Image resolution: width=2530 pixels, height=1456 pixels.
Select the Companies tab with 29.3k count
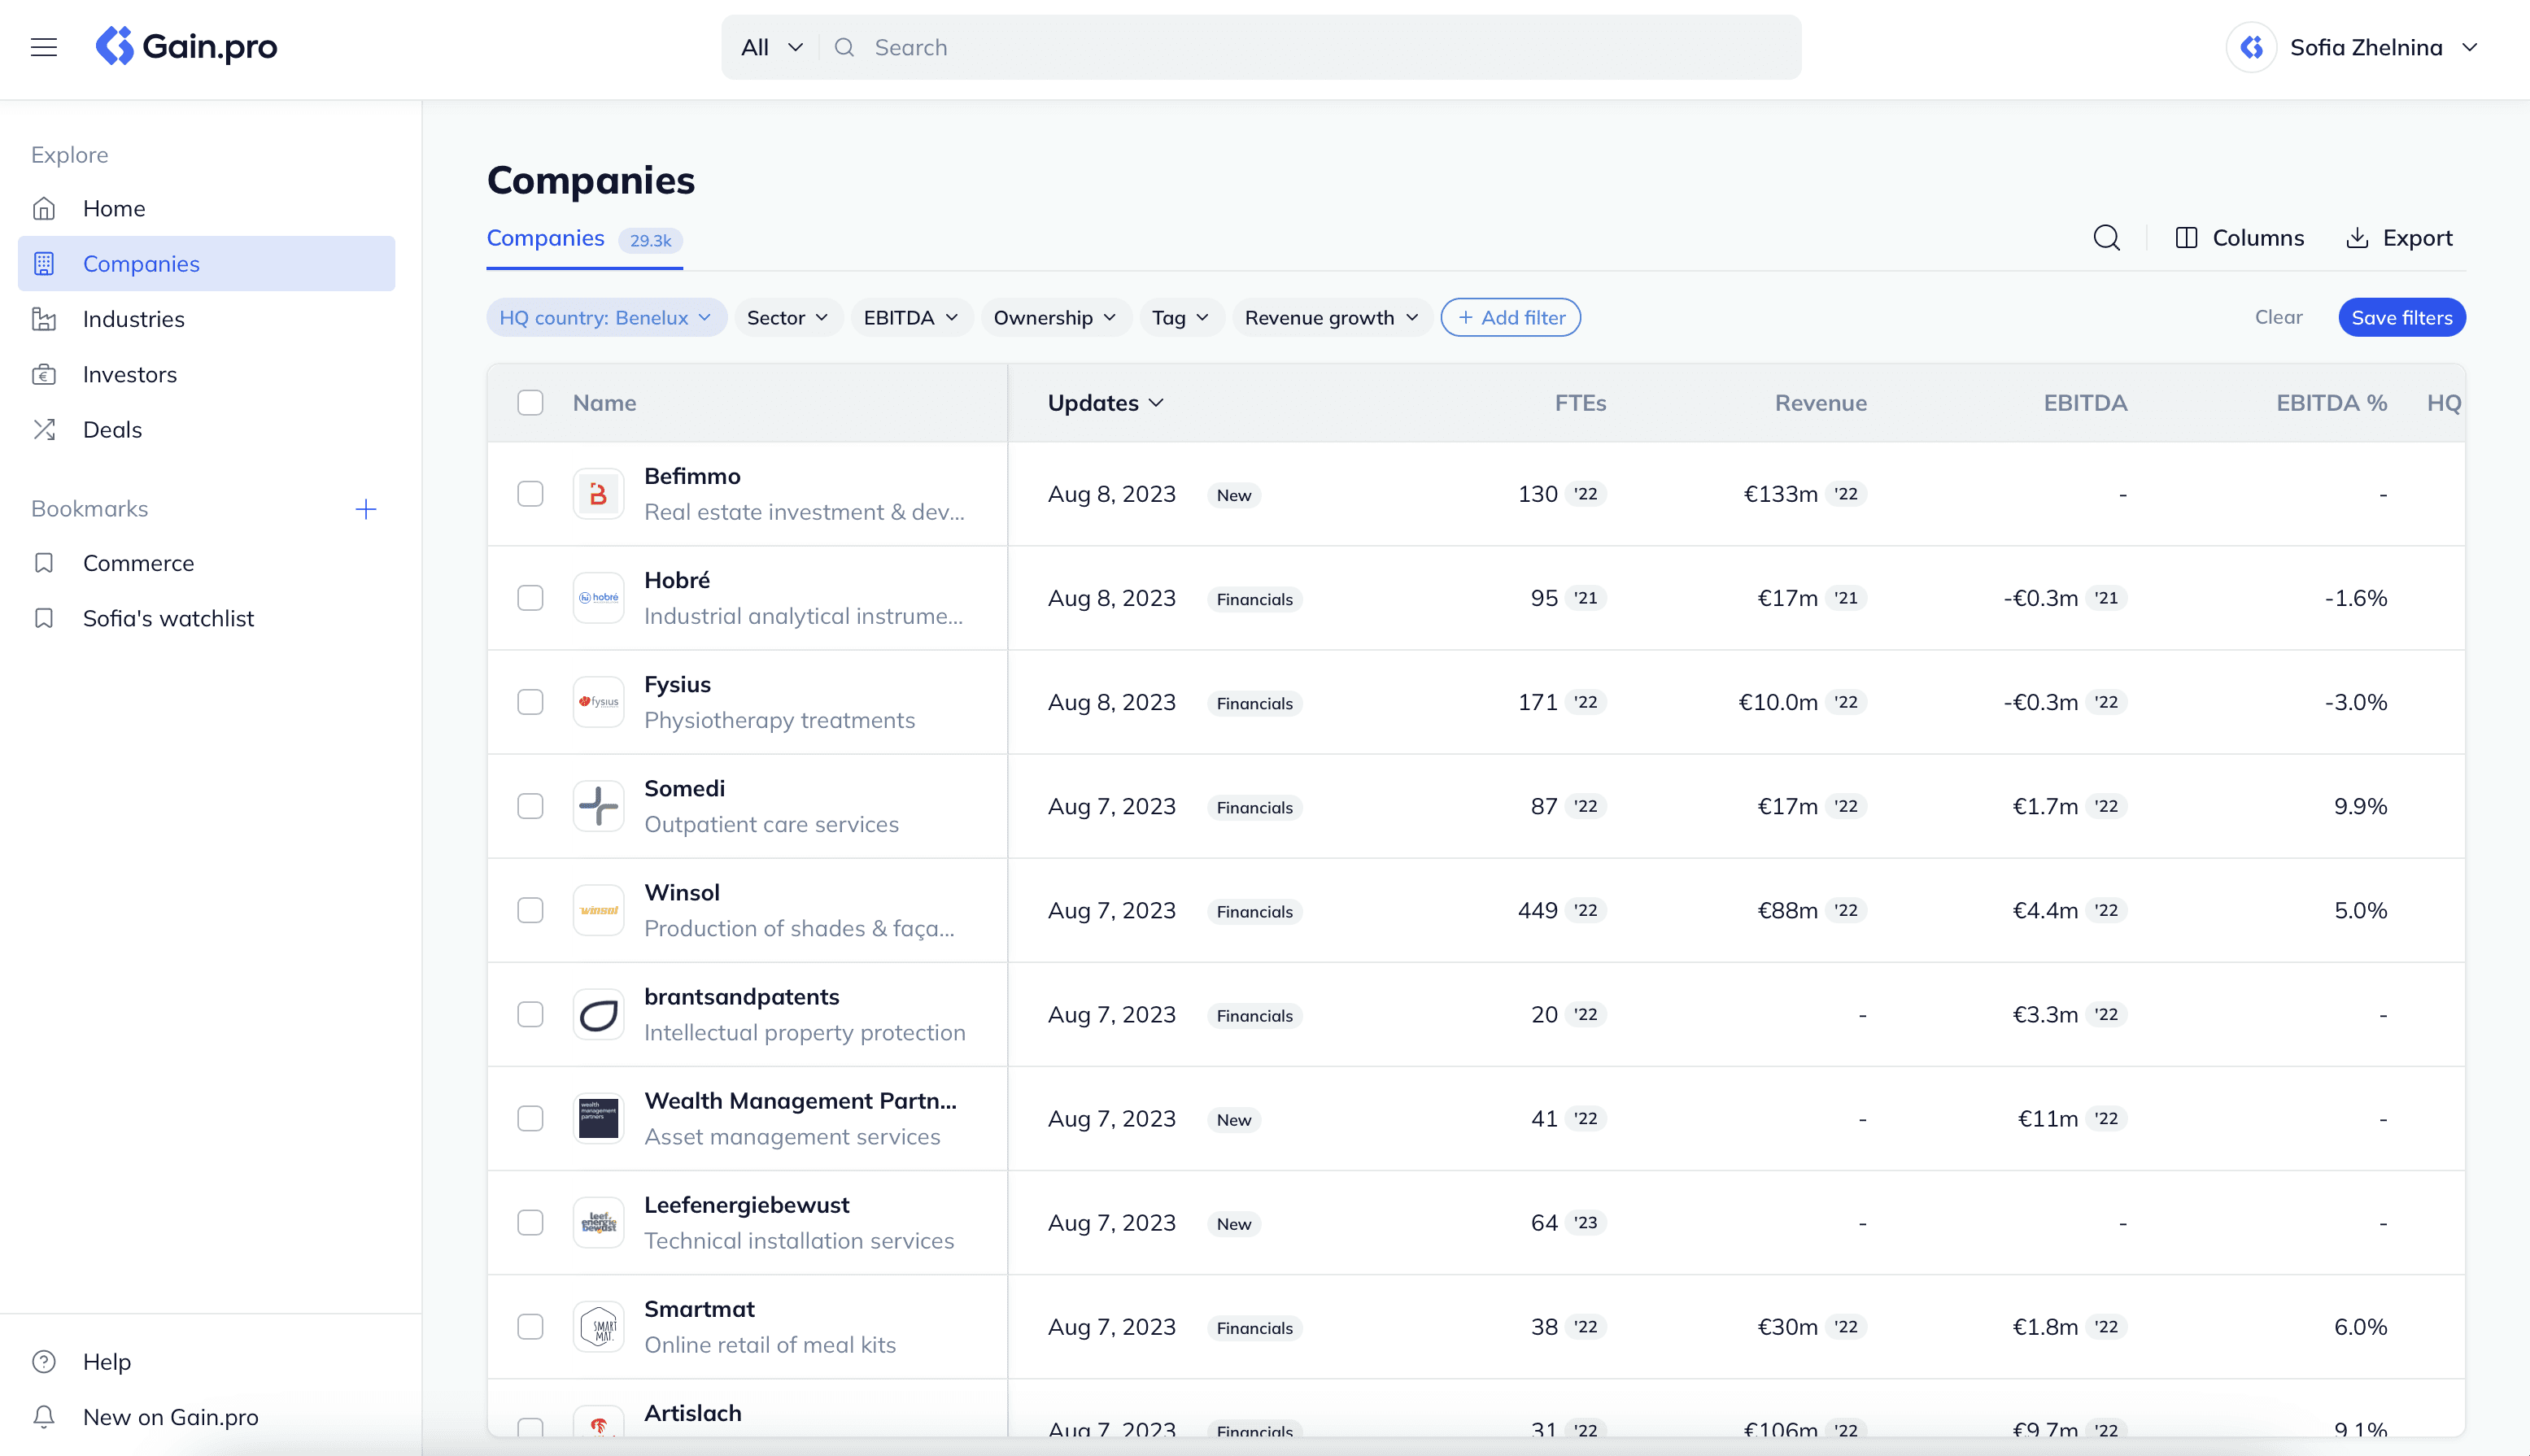584,239
